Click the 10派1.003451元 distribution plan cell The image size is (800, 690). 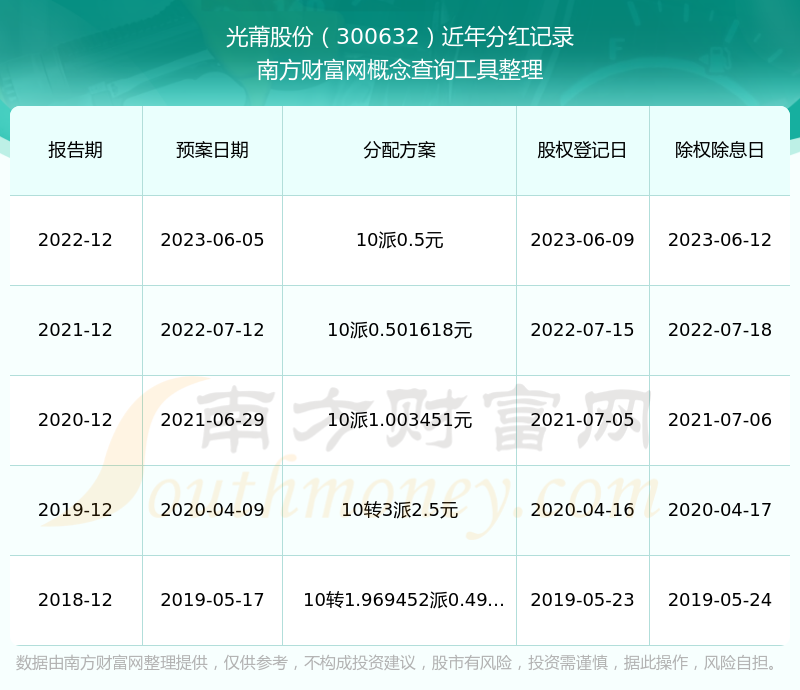click(x=399, y=420)
